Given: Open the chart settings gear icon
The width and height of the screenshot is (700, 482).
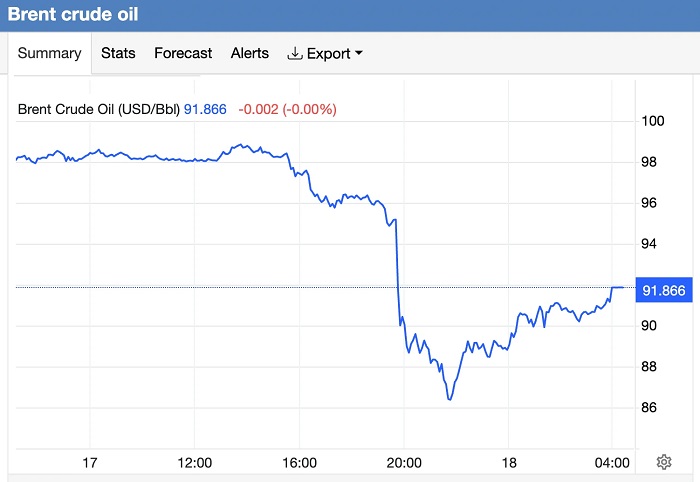Looking at the screenshot, I should (x=663, y=461).
